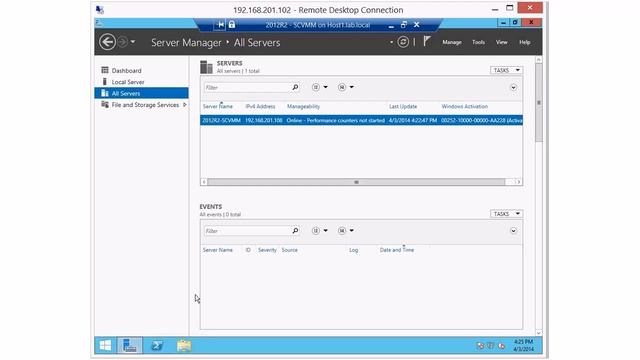Screen dimensions: 640x360
Task: Click the Local Server icon in sidebar
Action: click(104, 82)
